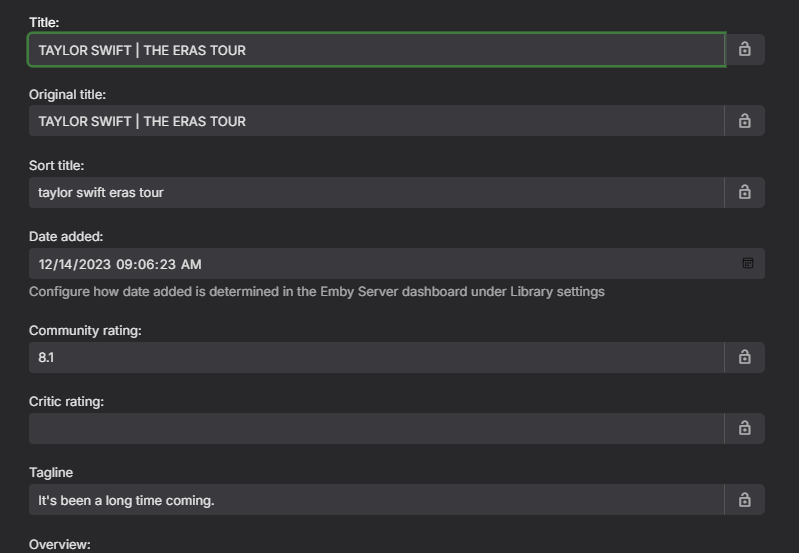This screenshot has height=553, width=799.
Task: Click the Overview label
Action: [x=60, y=544]
